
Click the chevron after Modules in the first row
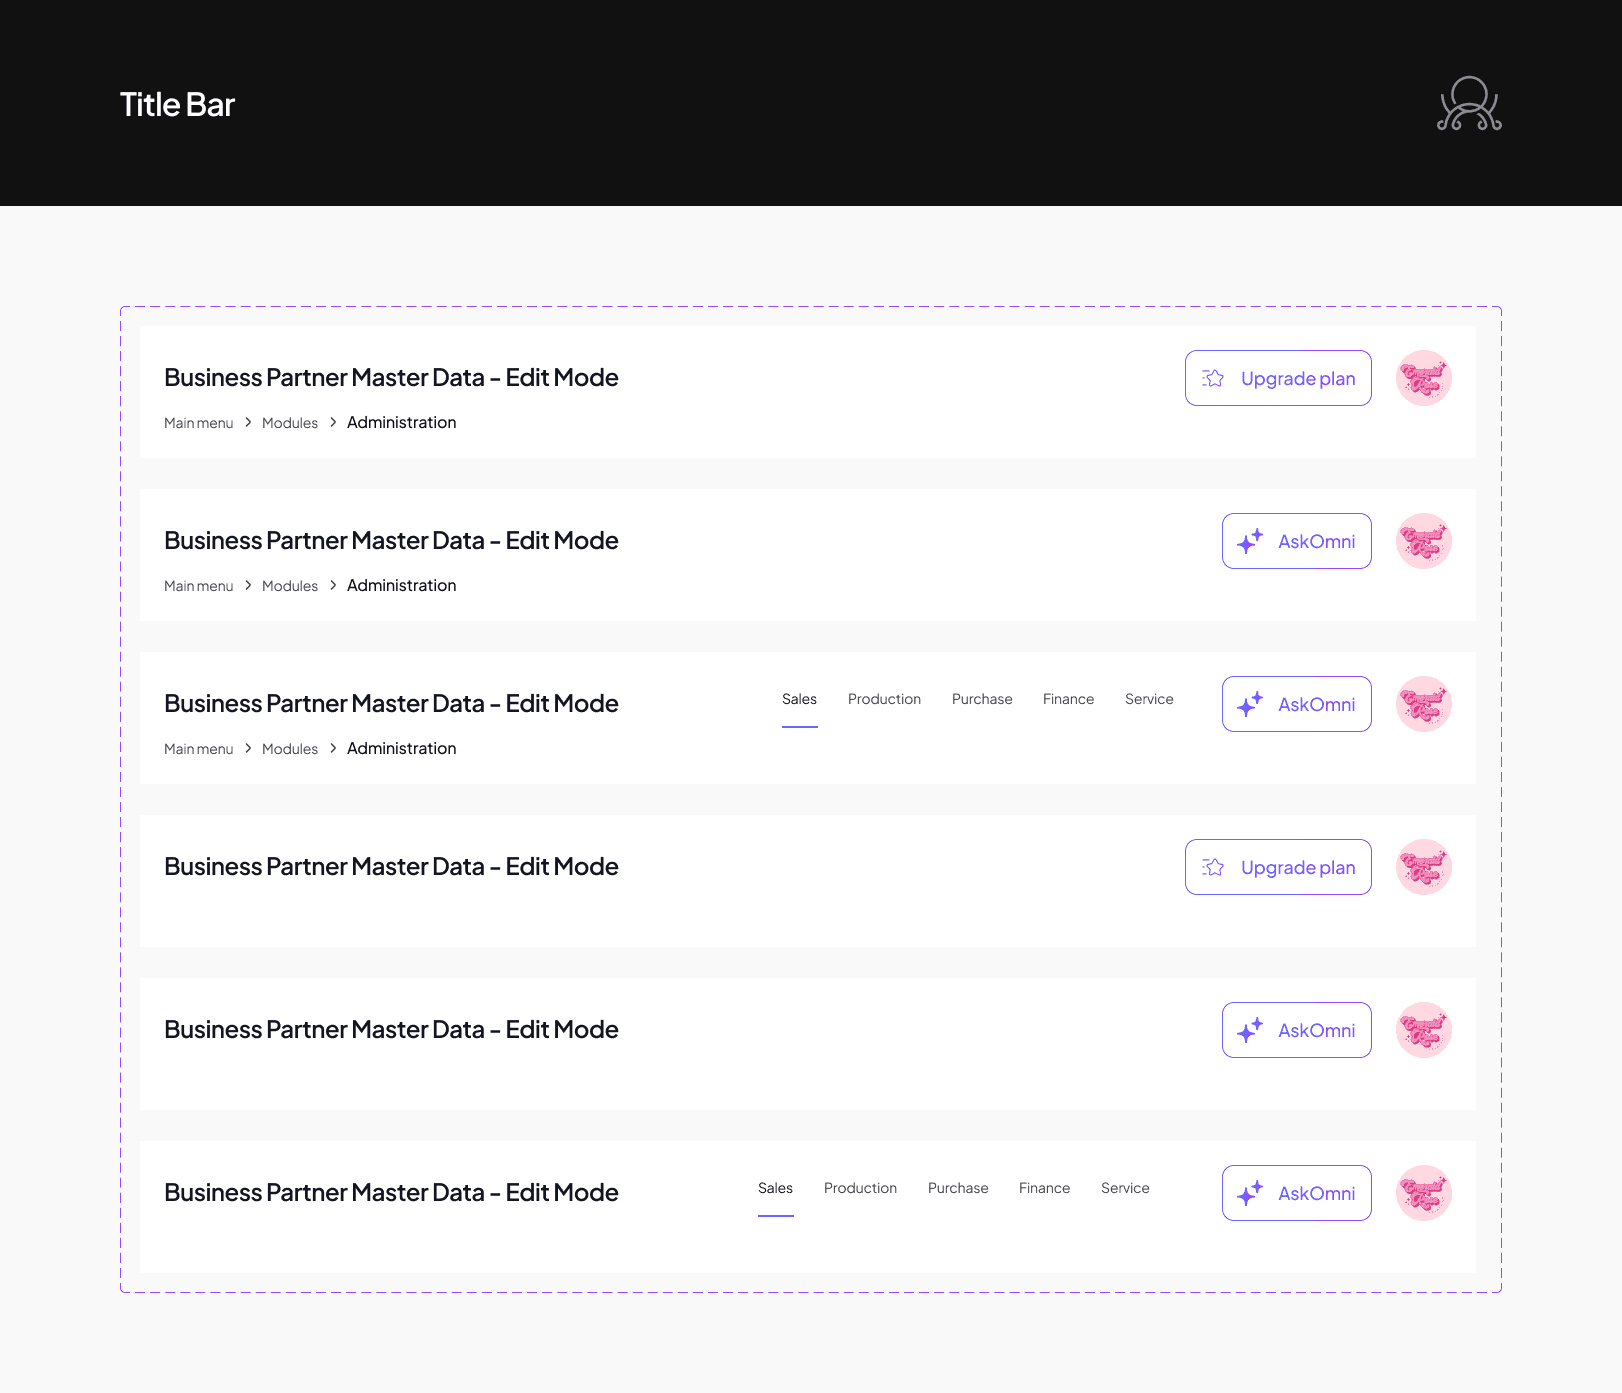tap(333, 422)
